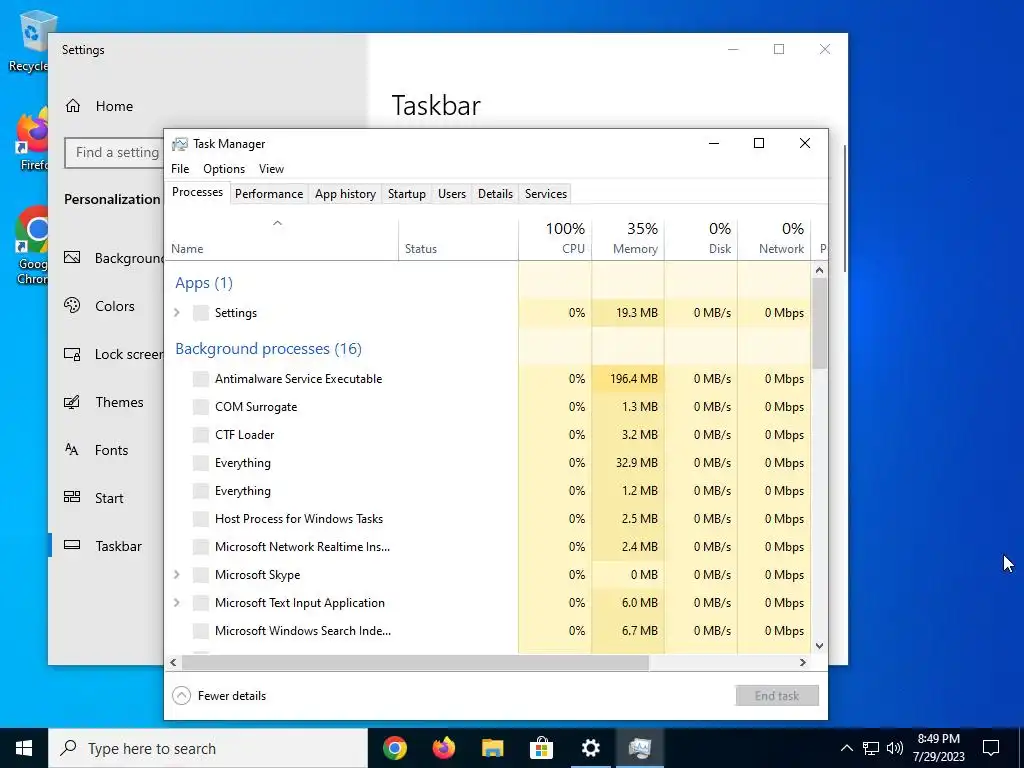
Task: Switch to the Details tab
Action: pos(495,194)
